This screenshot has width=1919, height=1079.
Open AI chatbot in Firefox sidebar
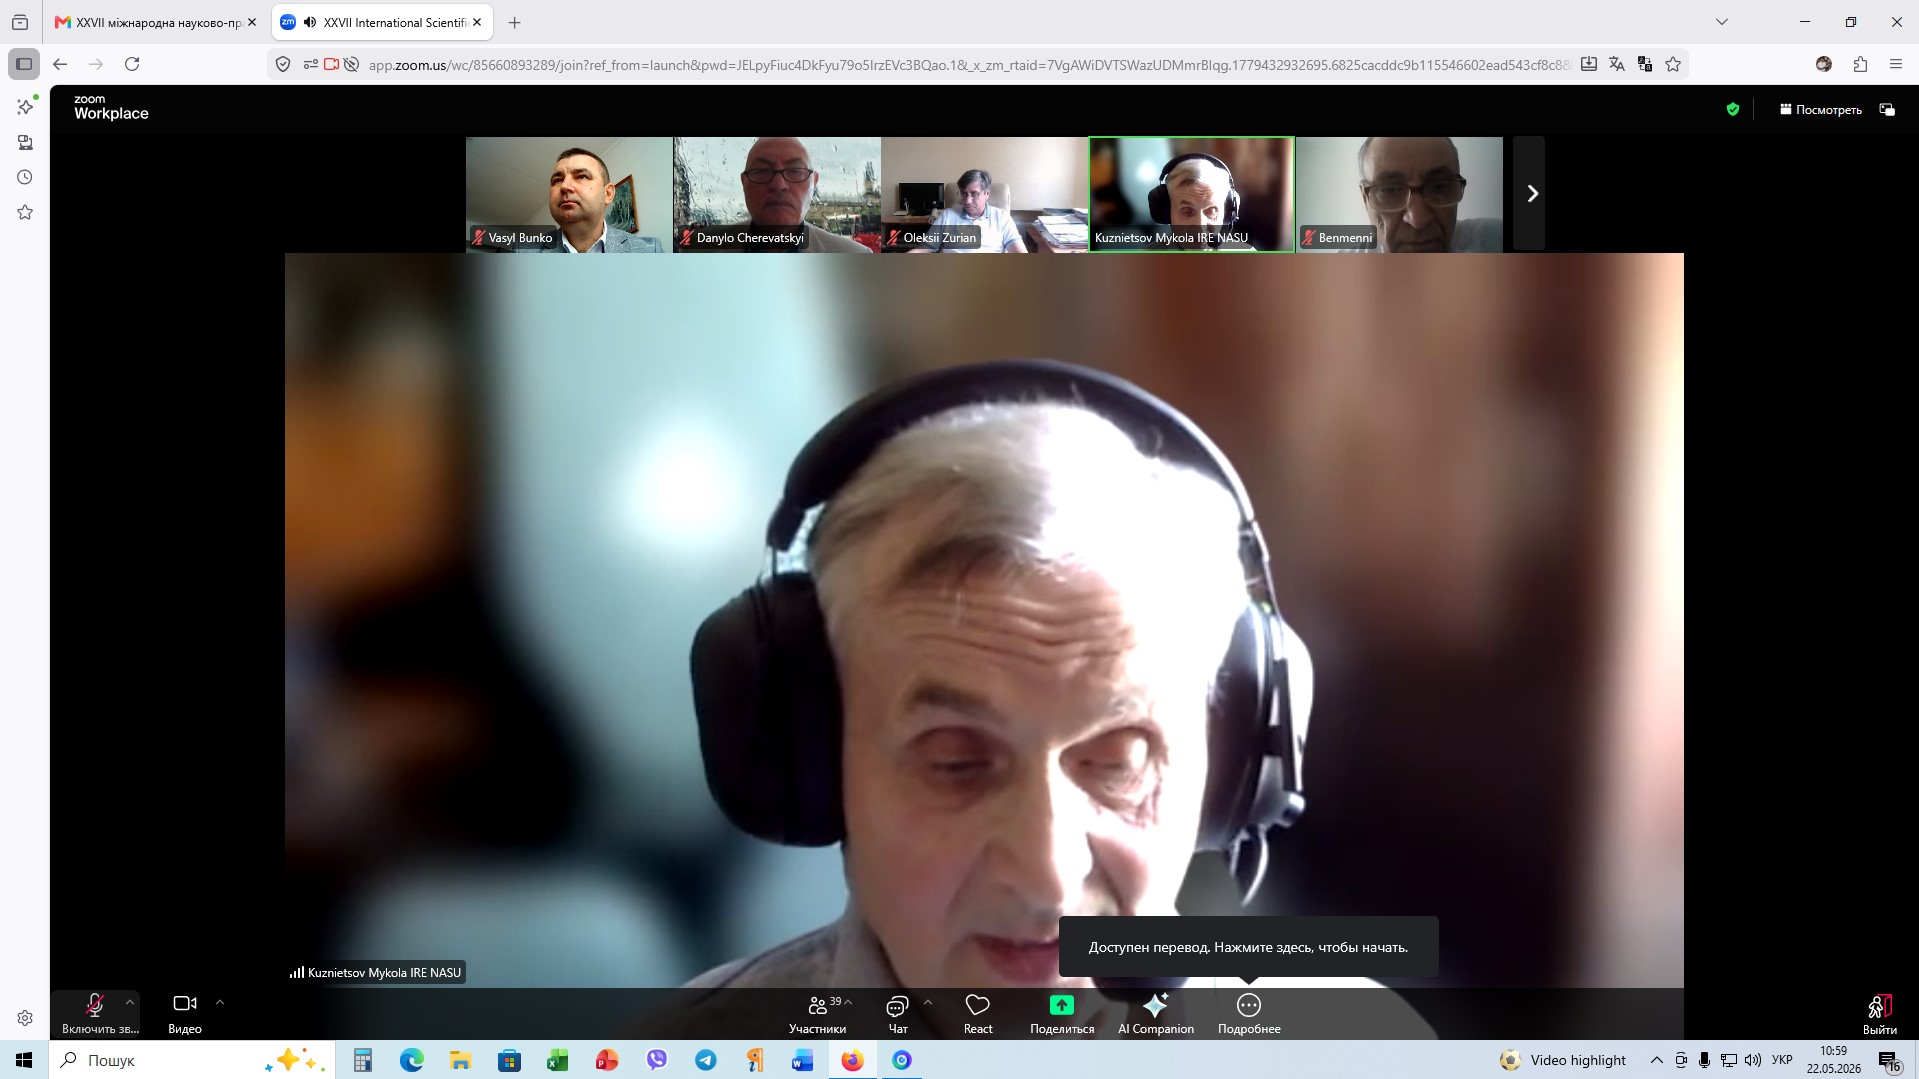pos(25,106)
